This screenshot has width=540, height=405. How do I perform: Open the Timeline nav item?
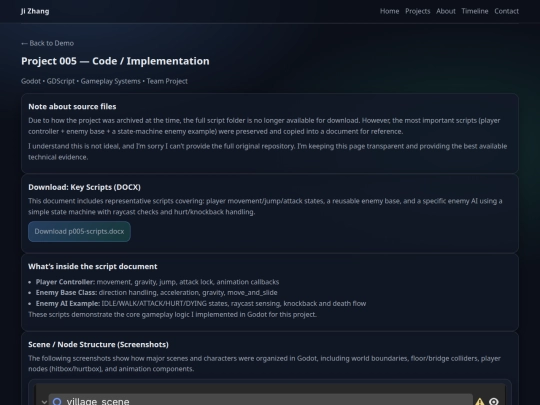(475, 11)
